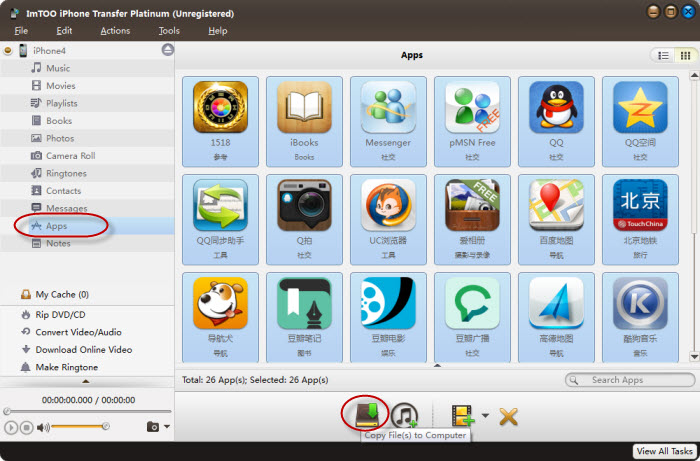Image resolution: width=700 pixels, height=461 pixels.
Task: Open the add files dropdown arrow
Action: pos(485,415)
